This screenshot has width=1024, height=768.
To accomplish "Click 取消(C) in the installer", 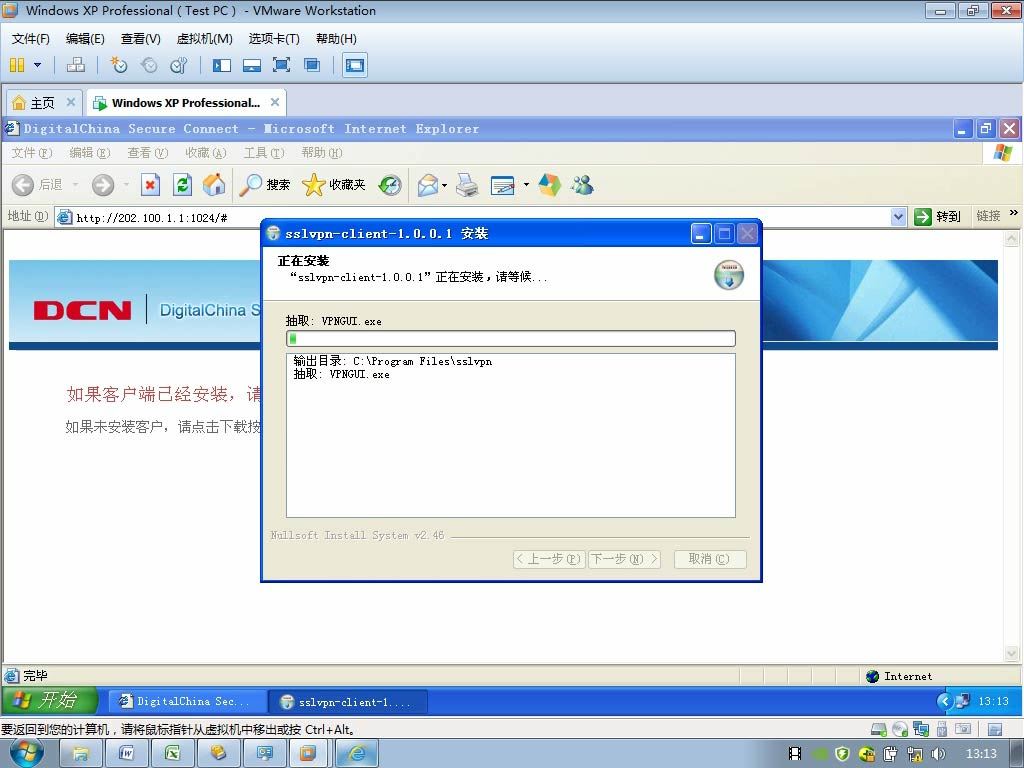I will click(709, 559).
